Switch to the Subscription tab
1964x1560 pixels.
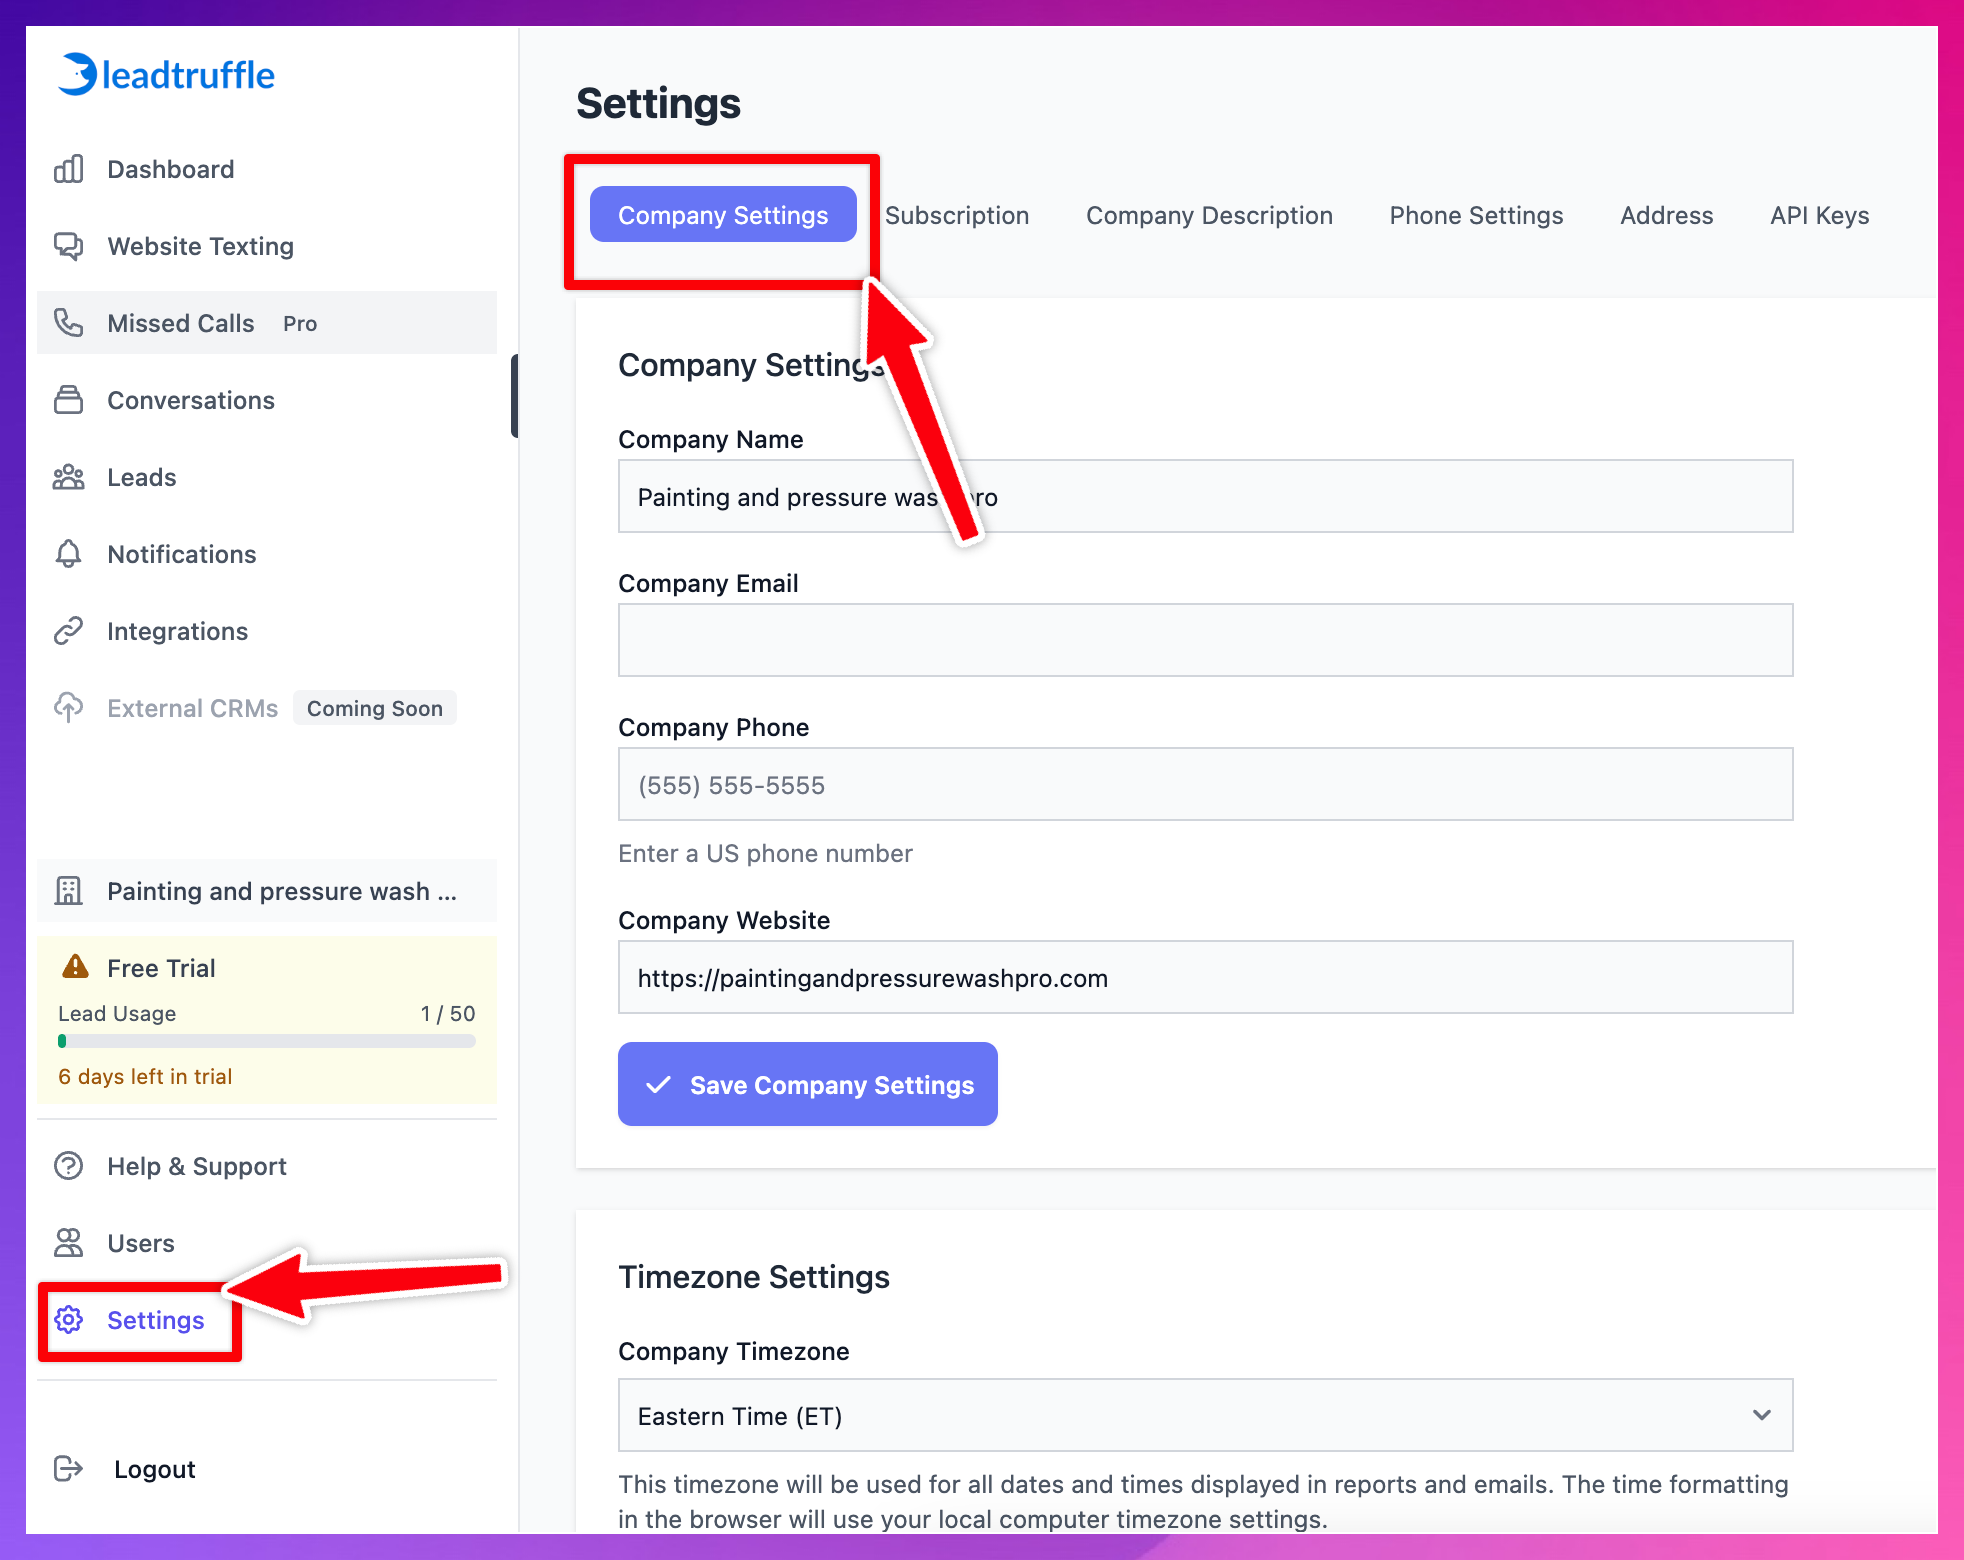[x=956, y=215]
